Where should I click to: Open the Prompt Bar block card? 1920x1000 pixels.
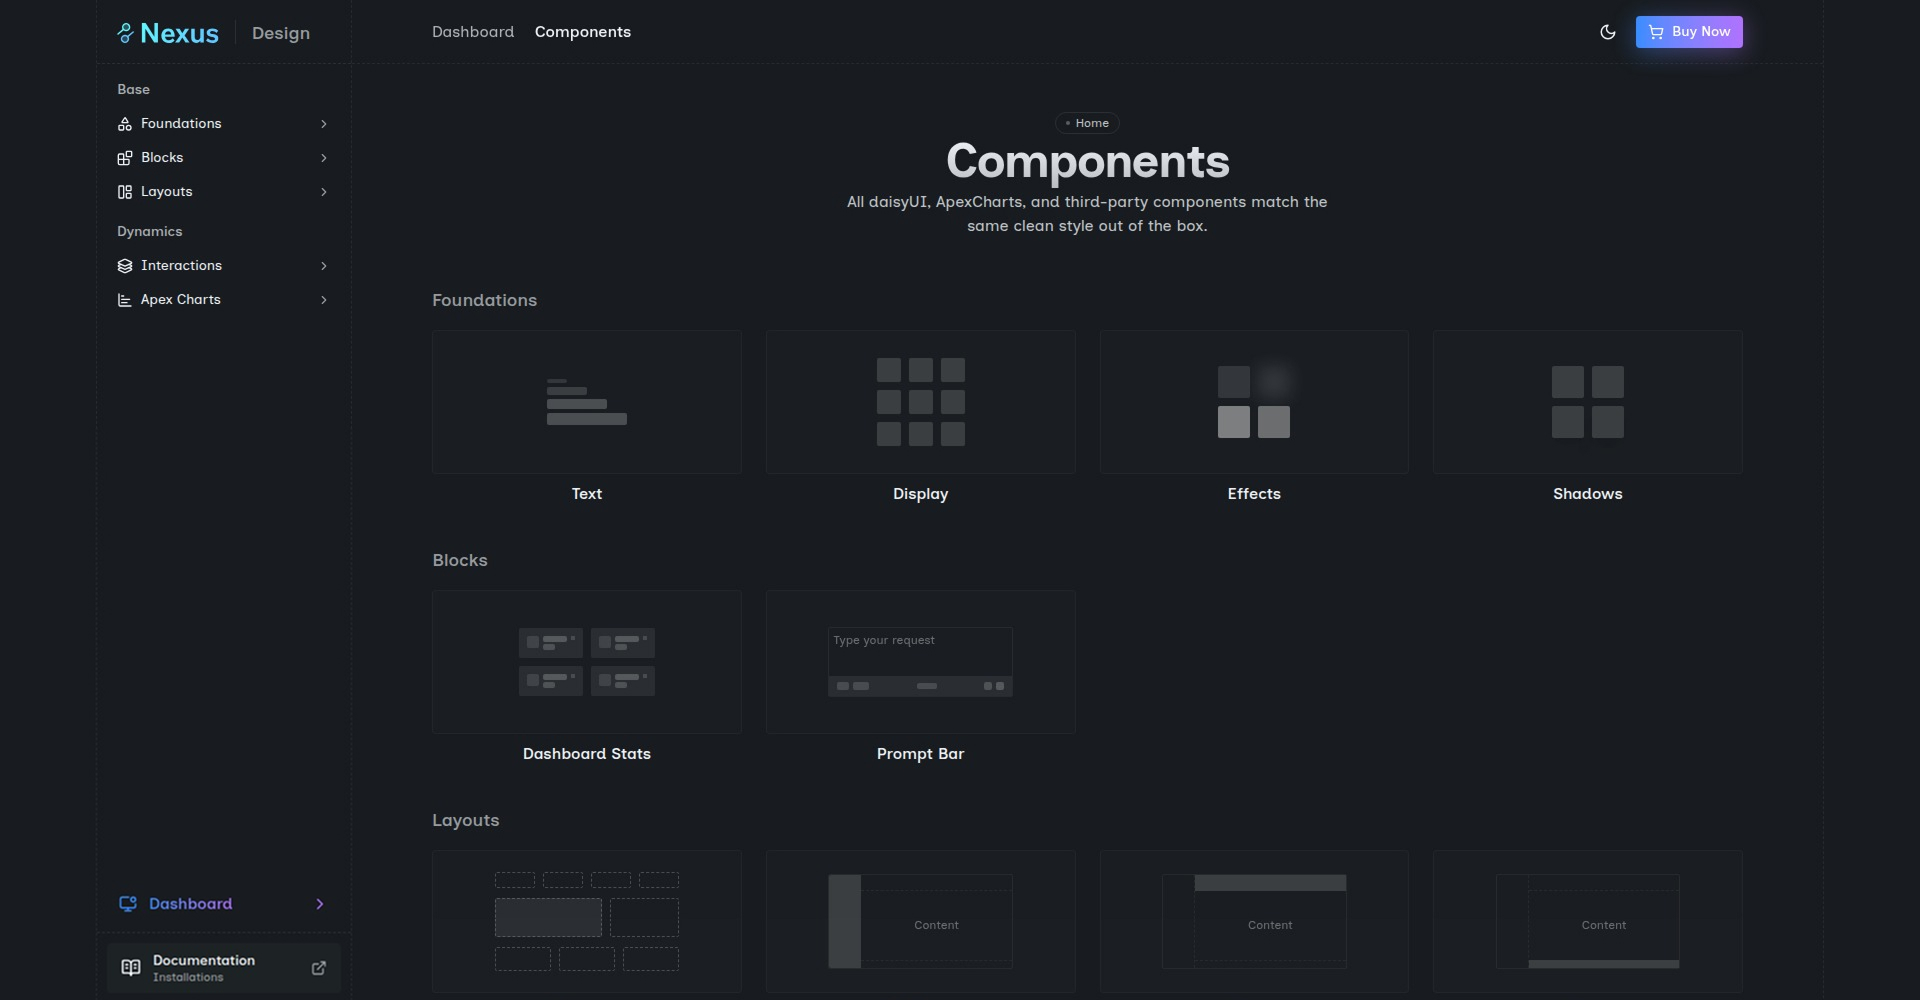[920, 662]
